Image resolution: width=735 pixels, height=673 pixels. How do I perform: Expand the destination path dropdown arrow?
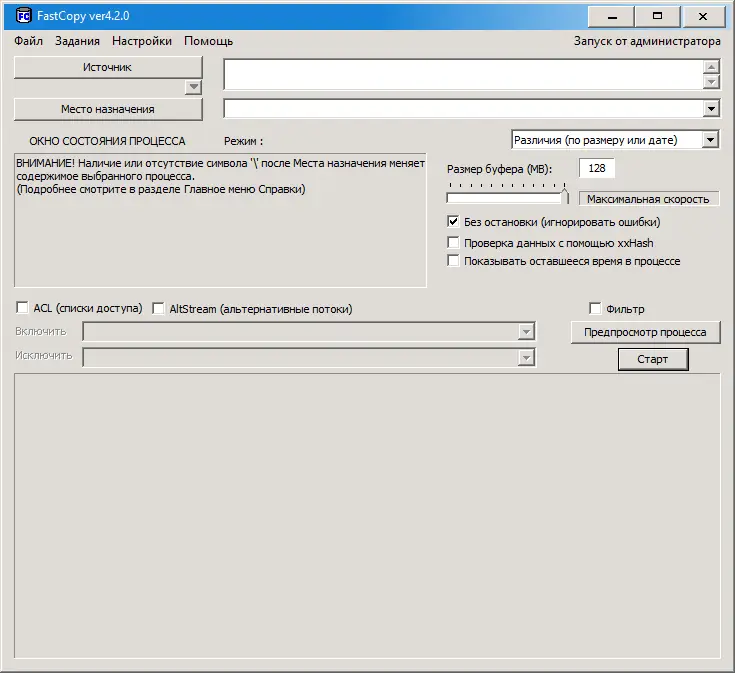point(711,109)
